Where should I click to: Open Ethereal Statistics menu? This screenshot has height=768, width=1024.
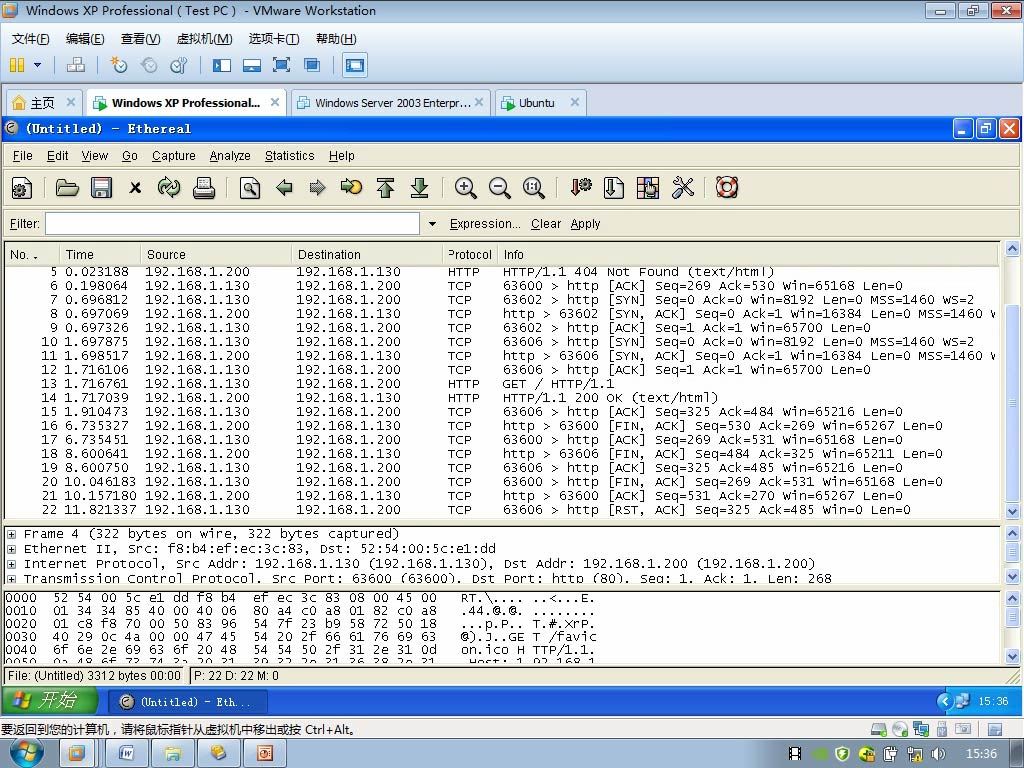[x=289, y=155]
